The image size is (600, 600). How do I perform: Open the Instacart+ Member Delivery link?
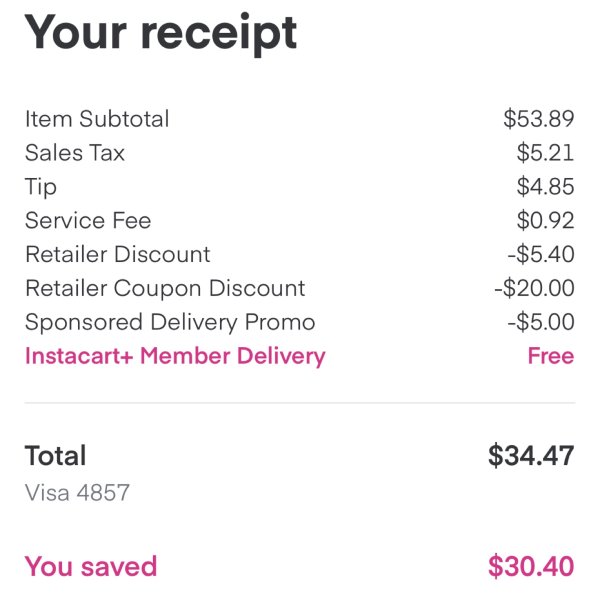pyautogui.click(x=175, y=356)
